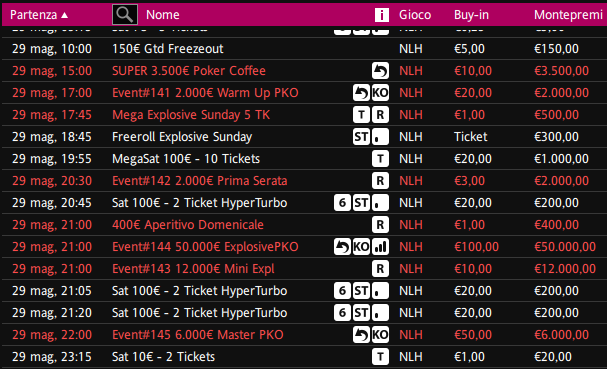Open 150€ Gtd Freezeout tournament
The width and height of the screenshot is (607, 369).
pyautogui.click(x=168, y=49)
